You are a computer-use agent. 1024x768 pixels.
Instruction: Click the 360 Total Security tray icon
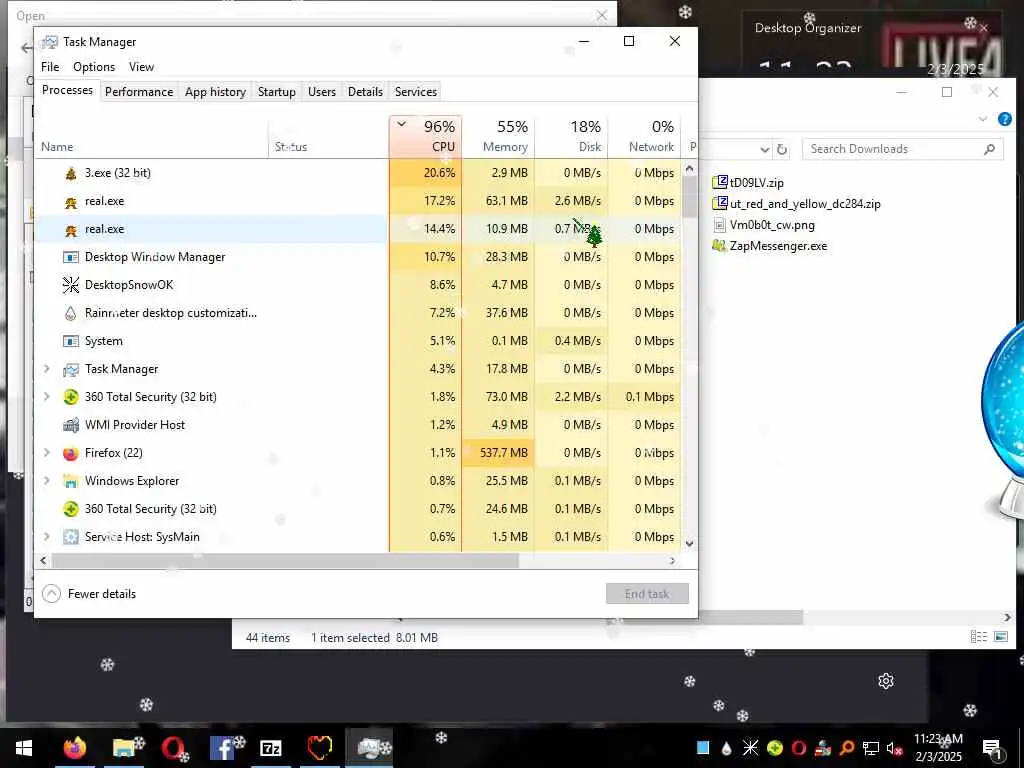pyautogui.click(x=775, y=748)
